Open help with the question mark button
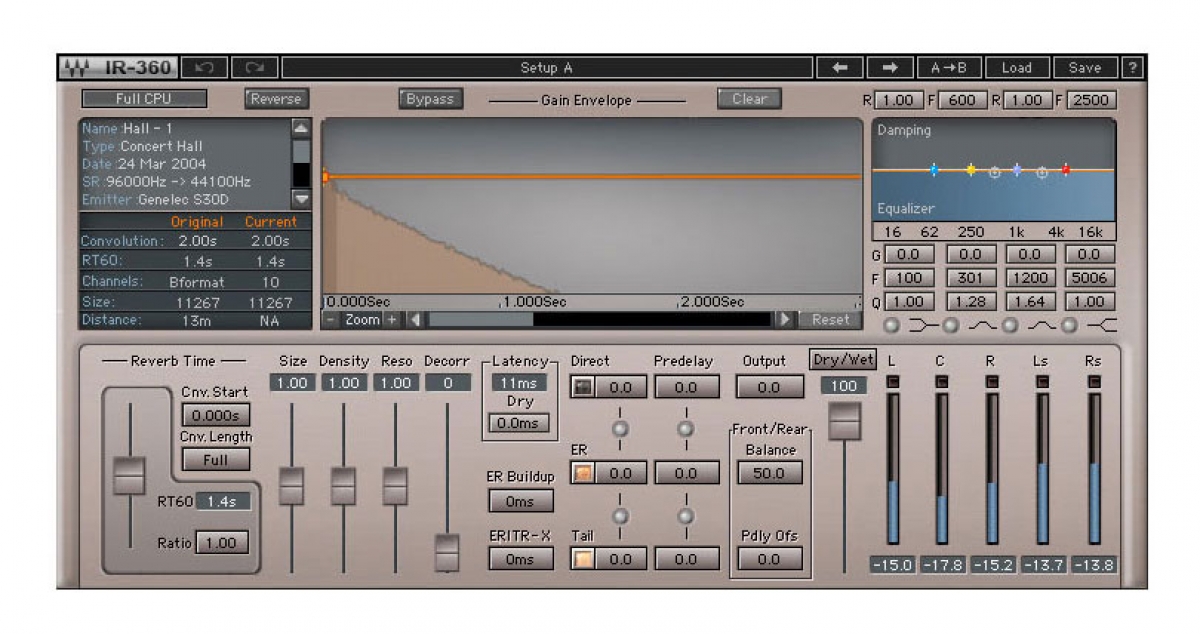This screenshot has height=634, width=1200. click(x=1132, y=68)
